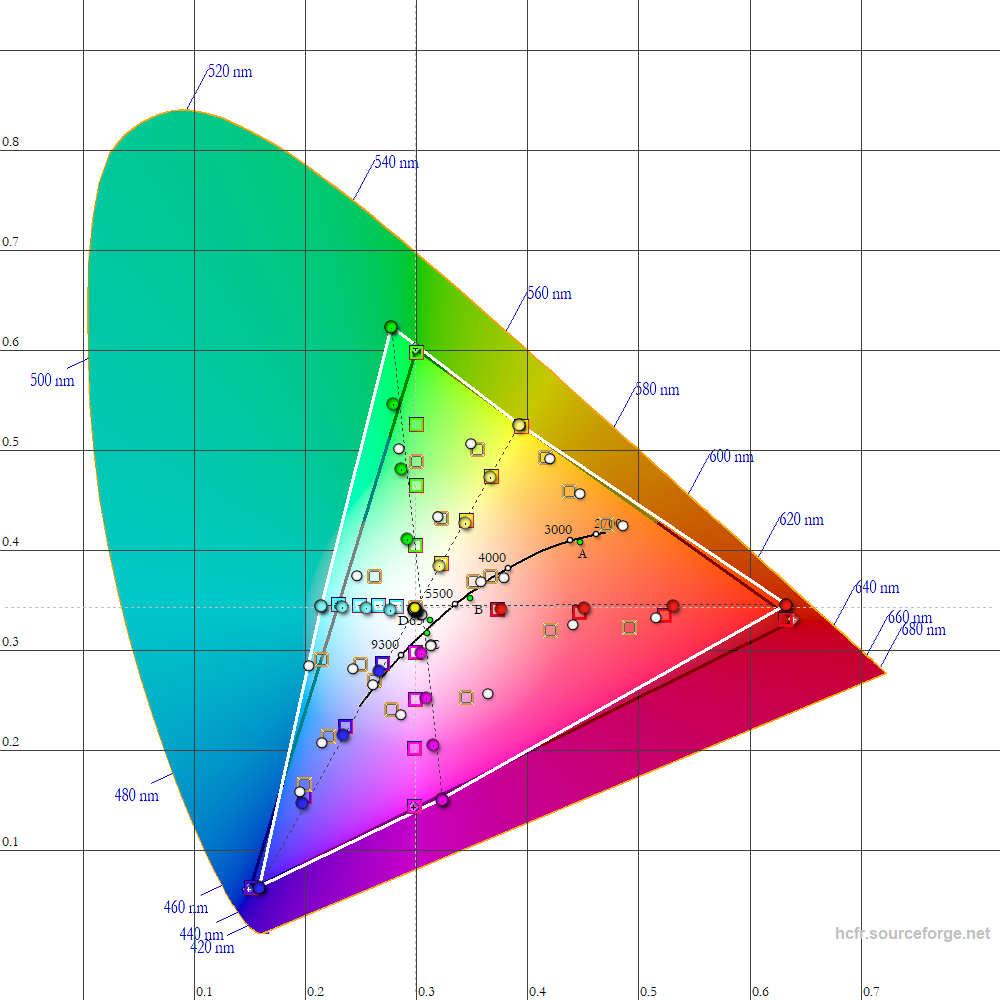Click the 420 nm wavelength label
The height and width of the screenshot is (1000, 1000).
[212, 948]
